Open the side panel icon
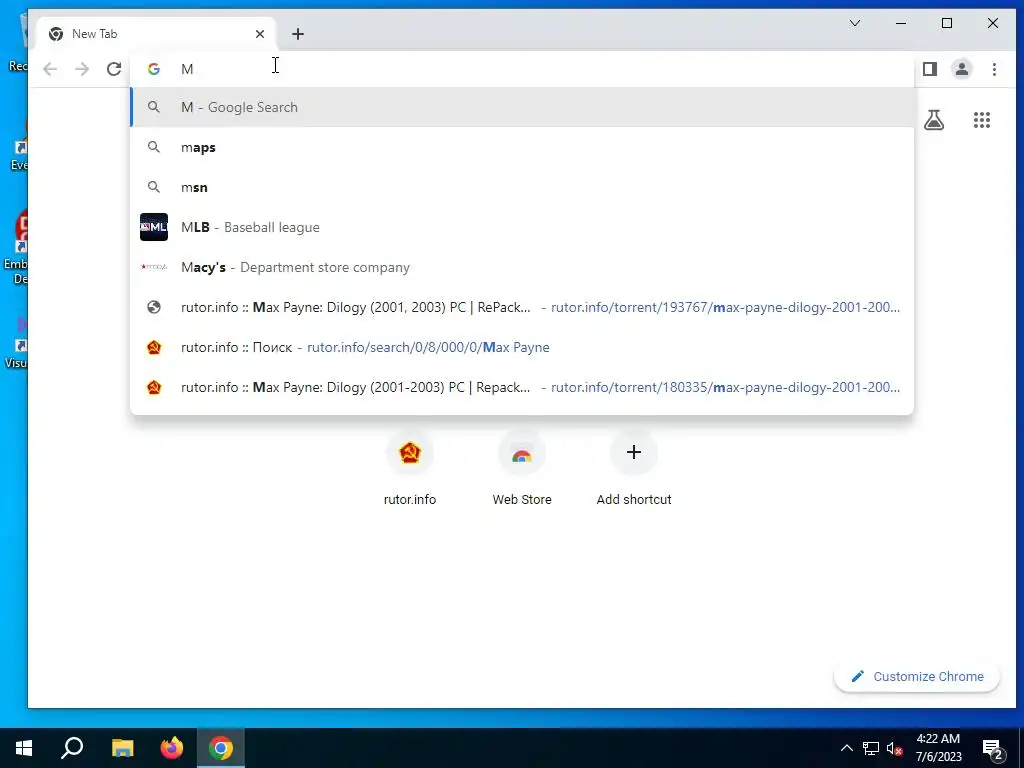1024x768 pixels. point(930,69)
